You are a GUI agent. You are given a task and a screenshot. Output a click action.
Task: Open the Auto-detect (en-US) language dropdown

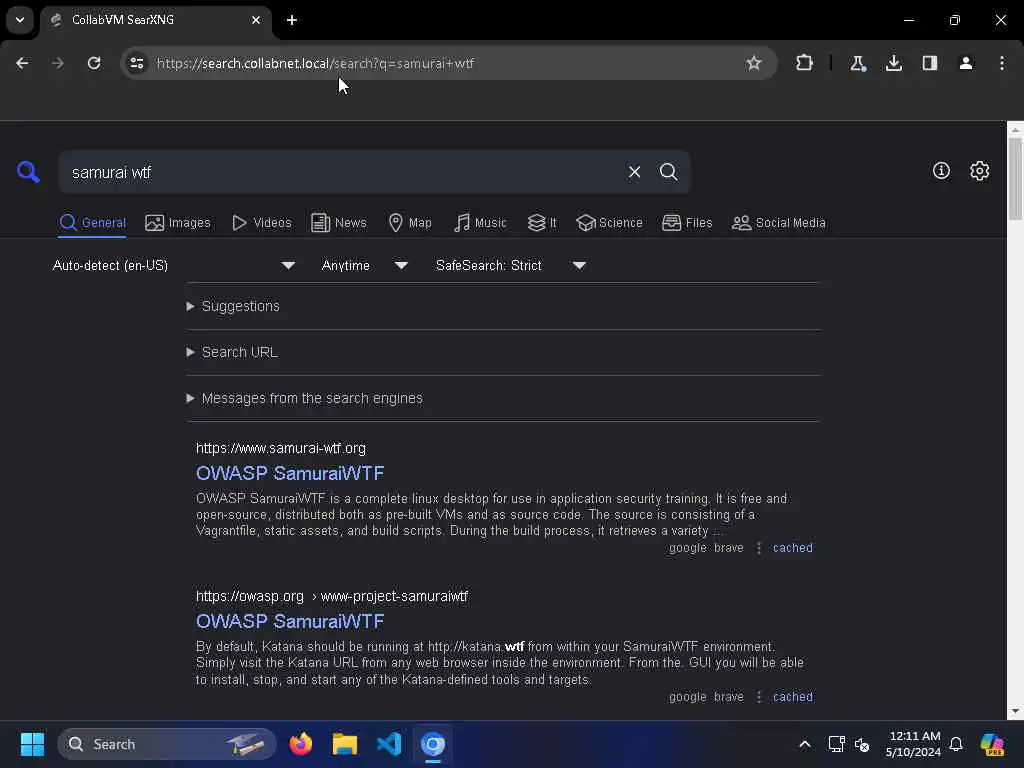click(174, 265)
